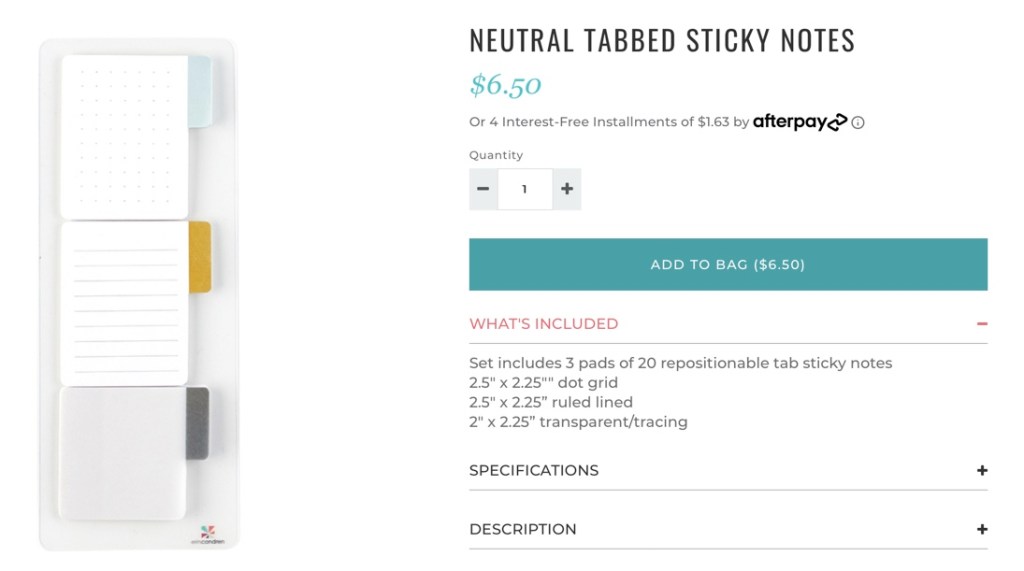Click the light blue tab on notes
Viewport: 1024px width, 571px height.
[199, 92]
